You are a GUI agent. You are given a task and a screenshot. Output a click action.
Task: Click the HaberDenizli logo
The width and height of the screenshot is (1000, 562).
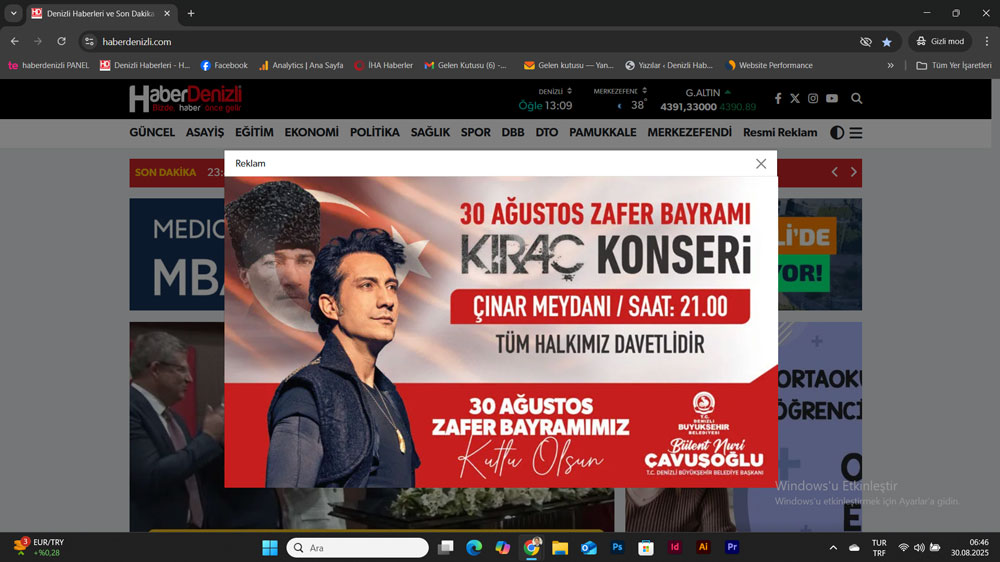(x=185, y=99)
